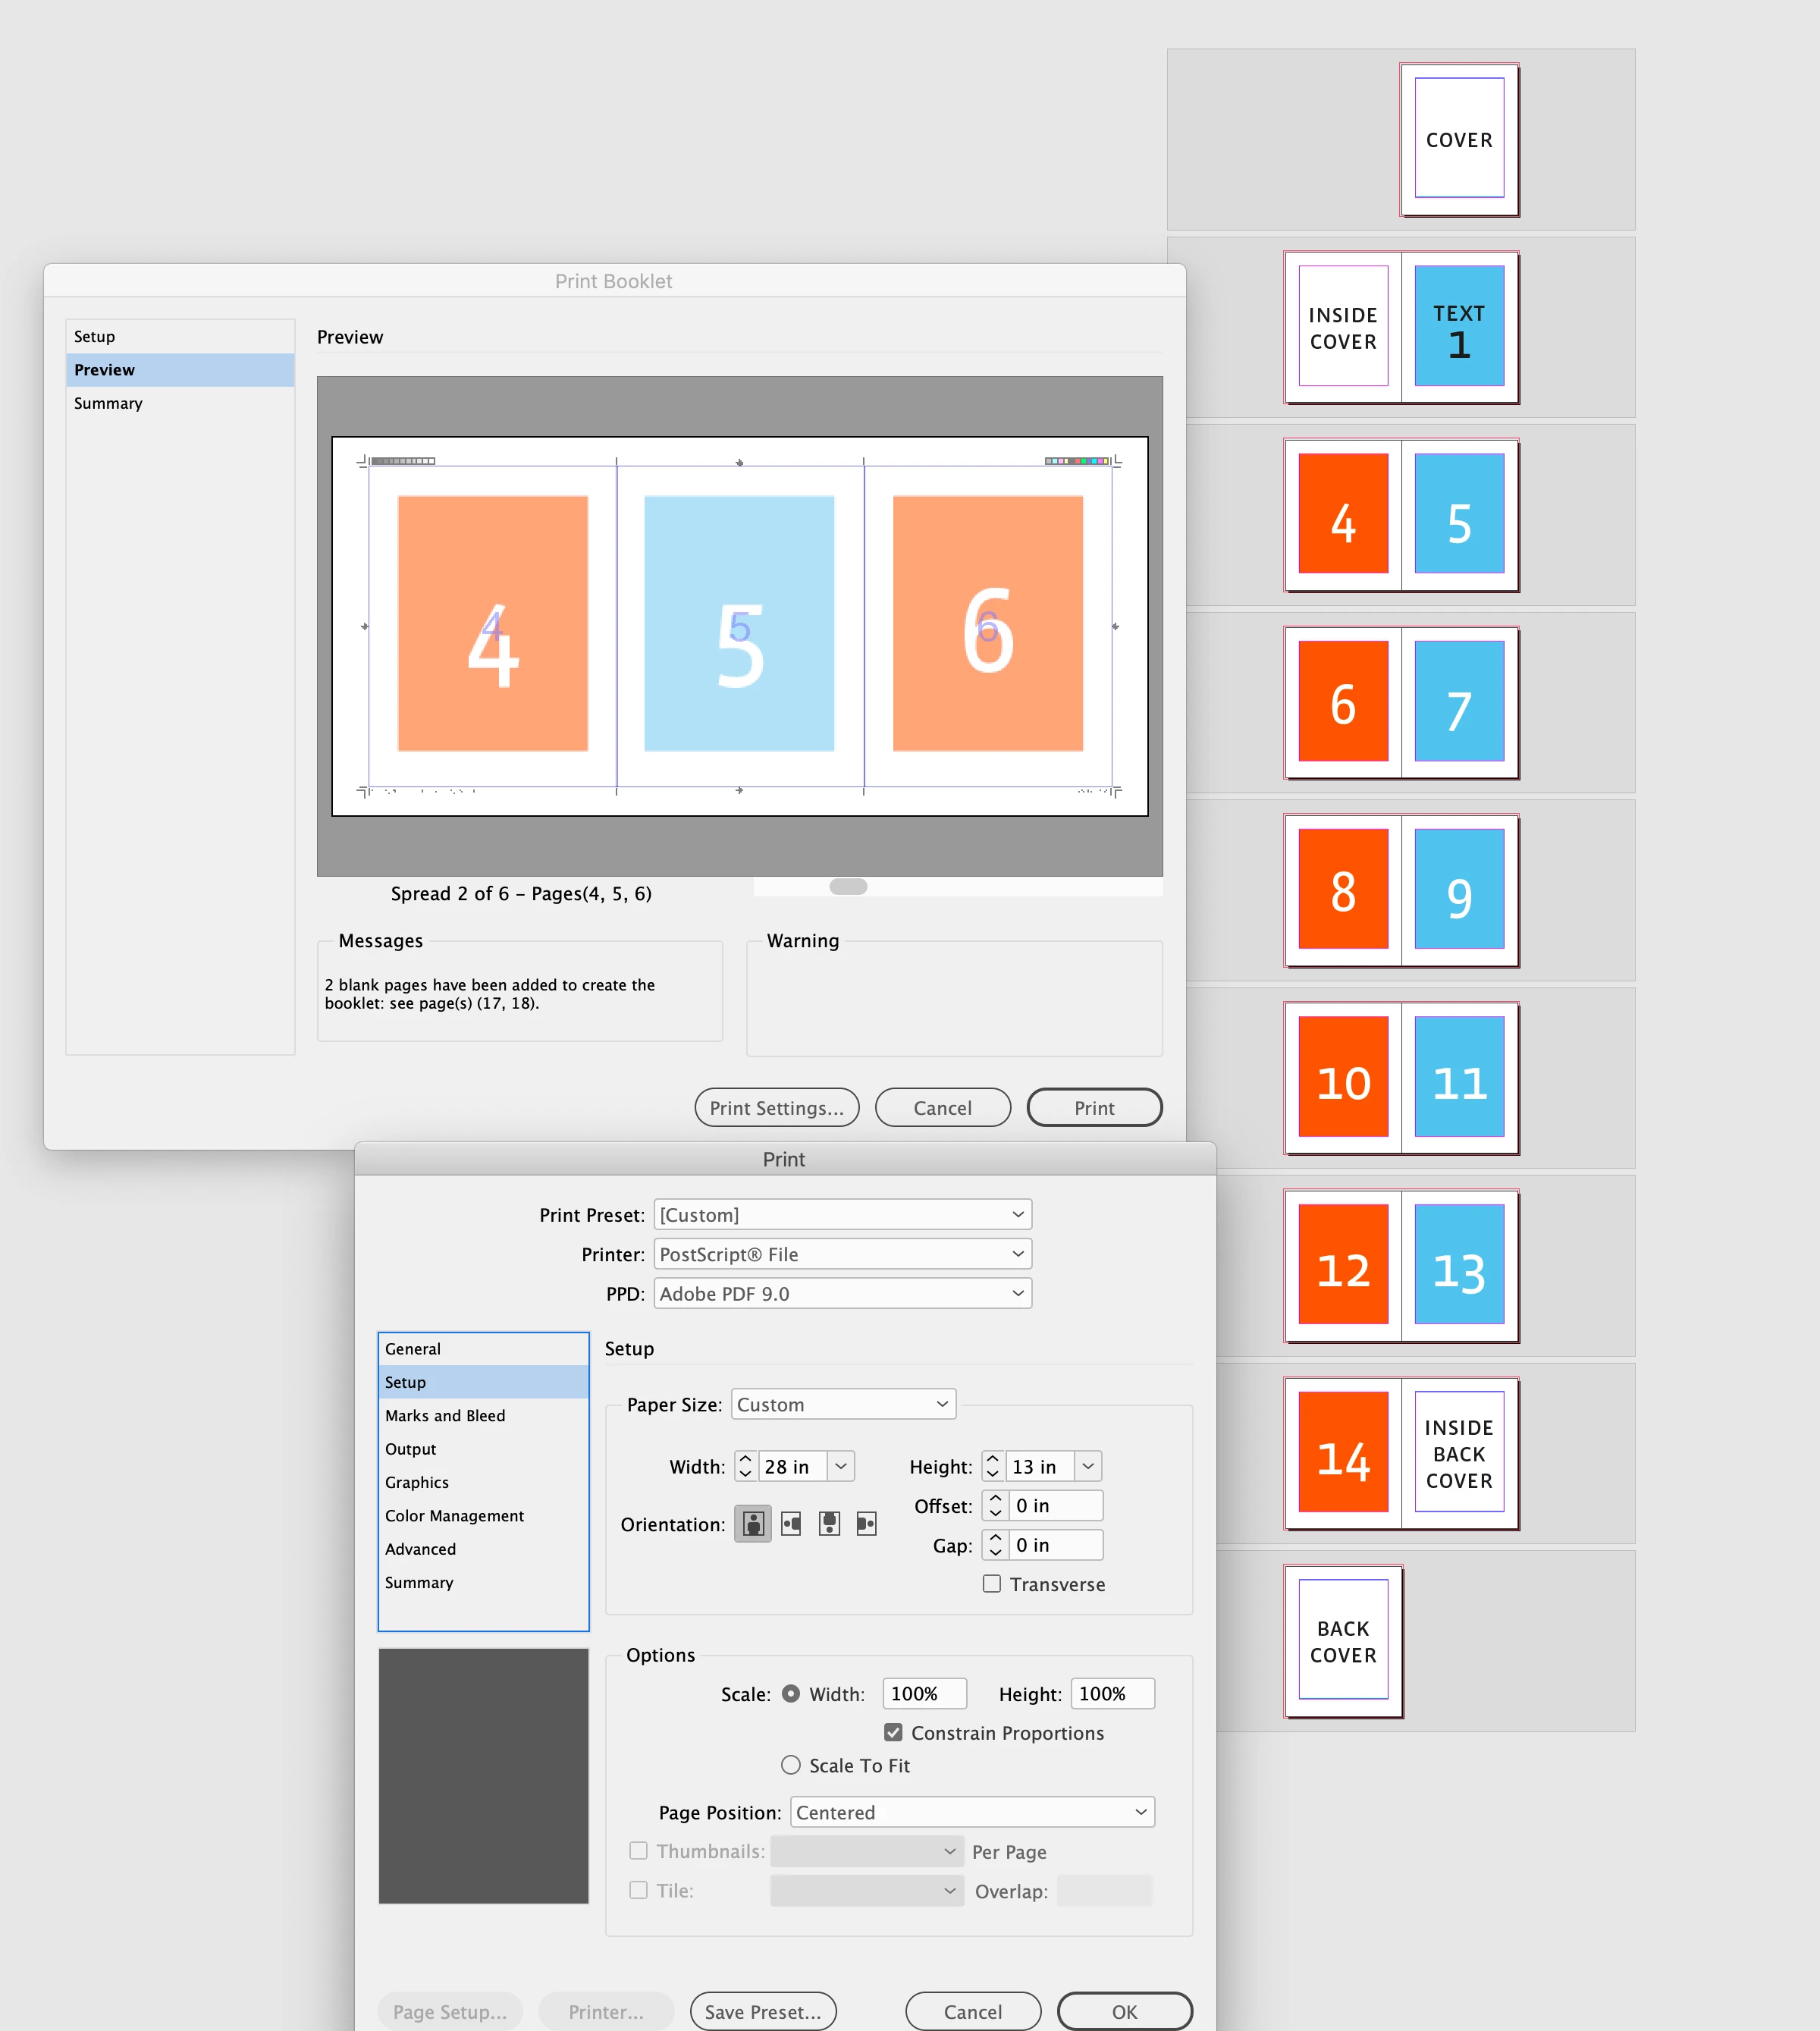
Task: Switch to Marks and Bleed section
Action: (445, 1415)
